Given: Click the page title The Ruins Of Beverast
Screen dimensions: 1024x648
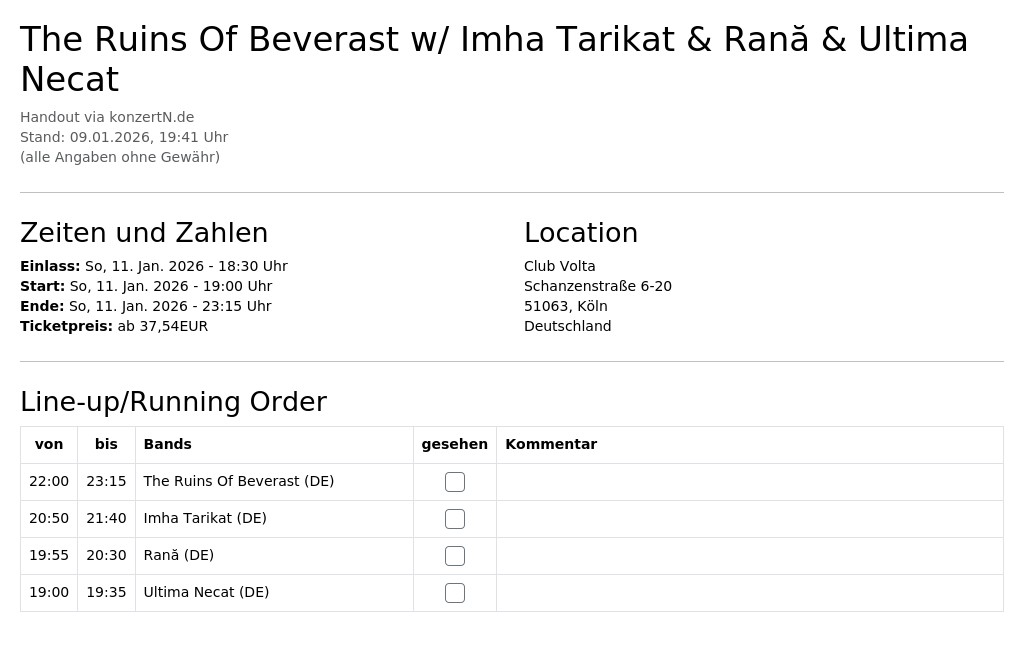Looking at the screenshot, I should [494, 59].
